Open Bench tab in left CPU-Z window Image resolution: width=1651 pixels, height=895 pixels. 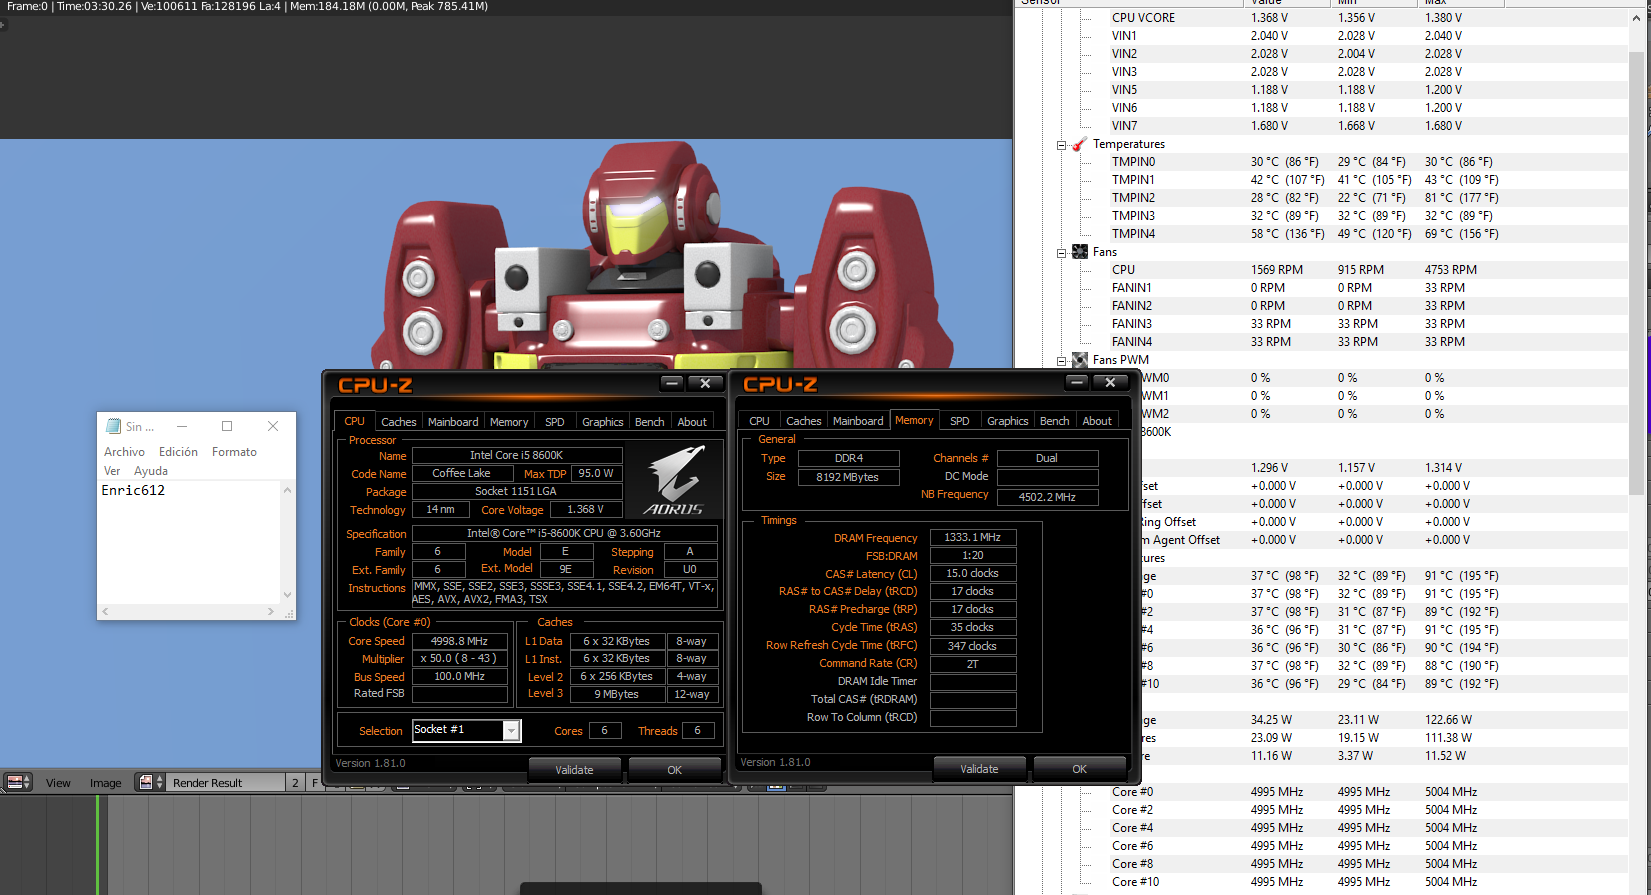coord(650,422)
